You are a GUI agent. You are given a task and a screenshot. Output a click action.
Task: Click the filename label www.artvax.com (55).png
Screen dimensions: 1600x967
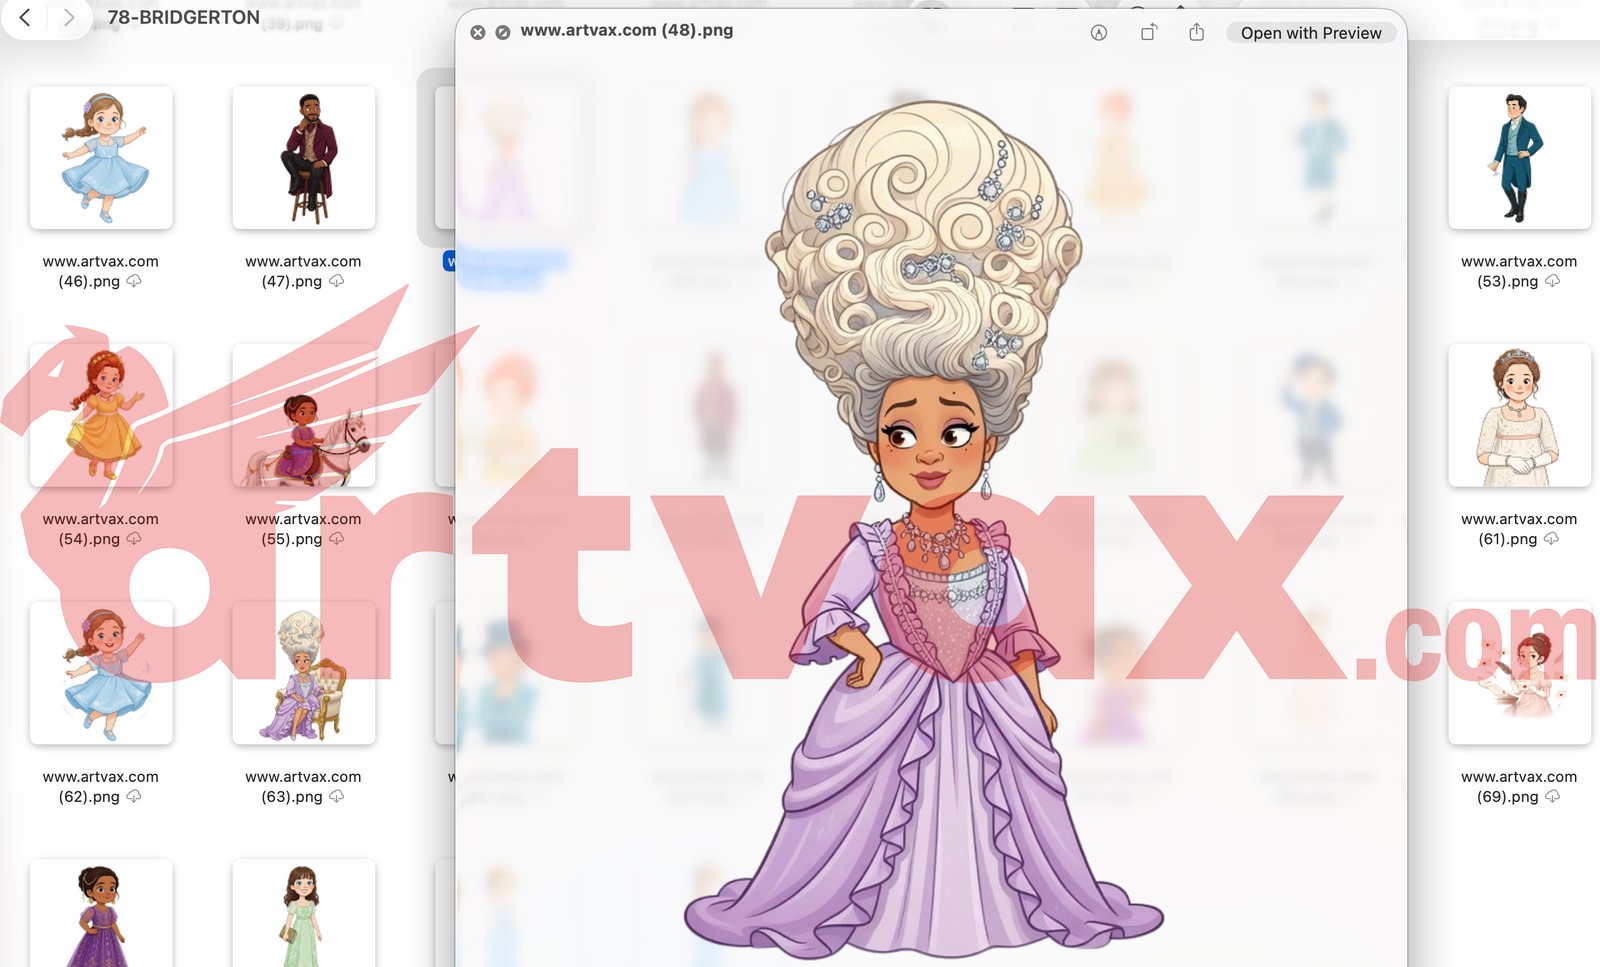[x=303, y=529]
